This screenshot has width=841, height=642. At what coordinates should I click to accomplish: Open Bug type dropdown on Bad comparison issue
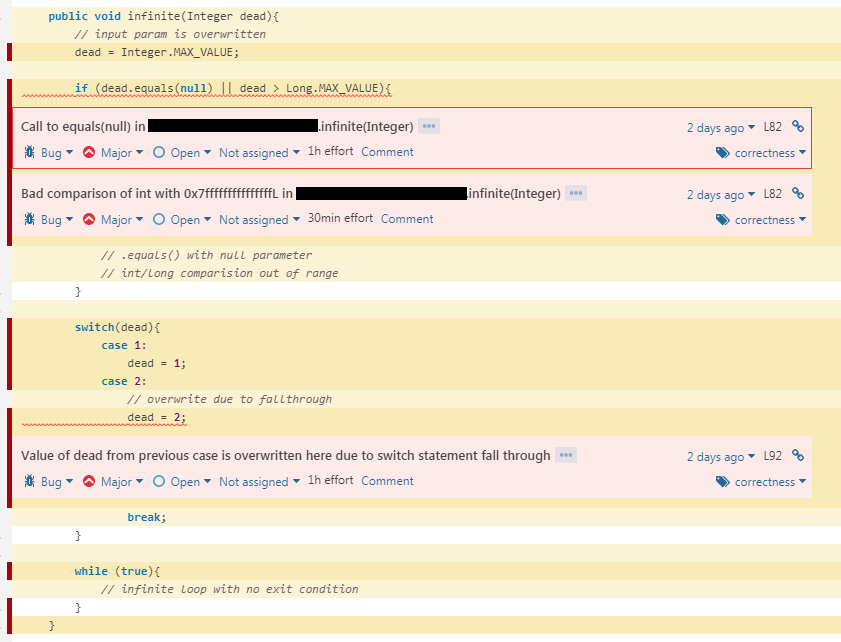(56, 220)
